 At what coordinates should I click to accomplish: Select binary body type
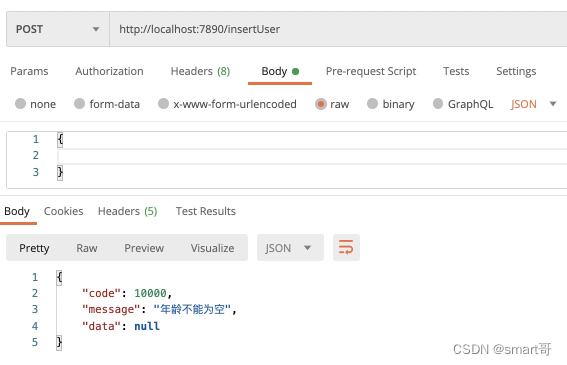372,104
